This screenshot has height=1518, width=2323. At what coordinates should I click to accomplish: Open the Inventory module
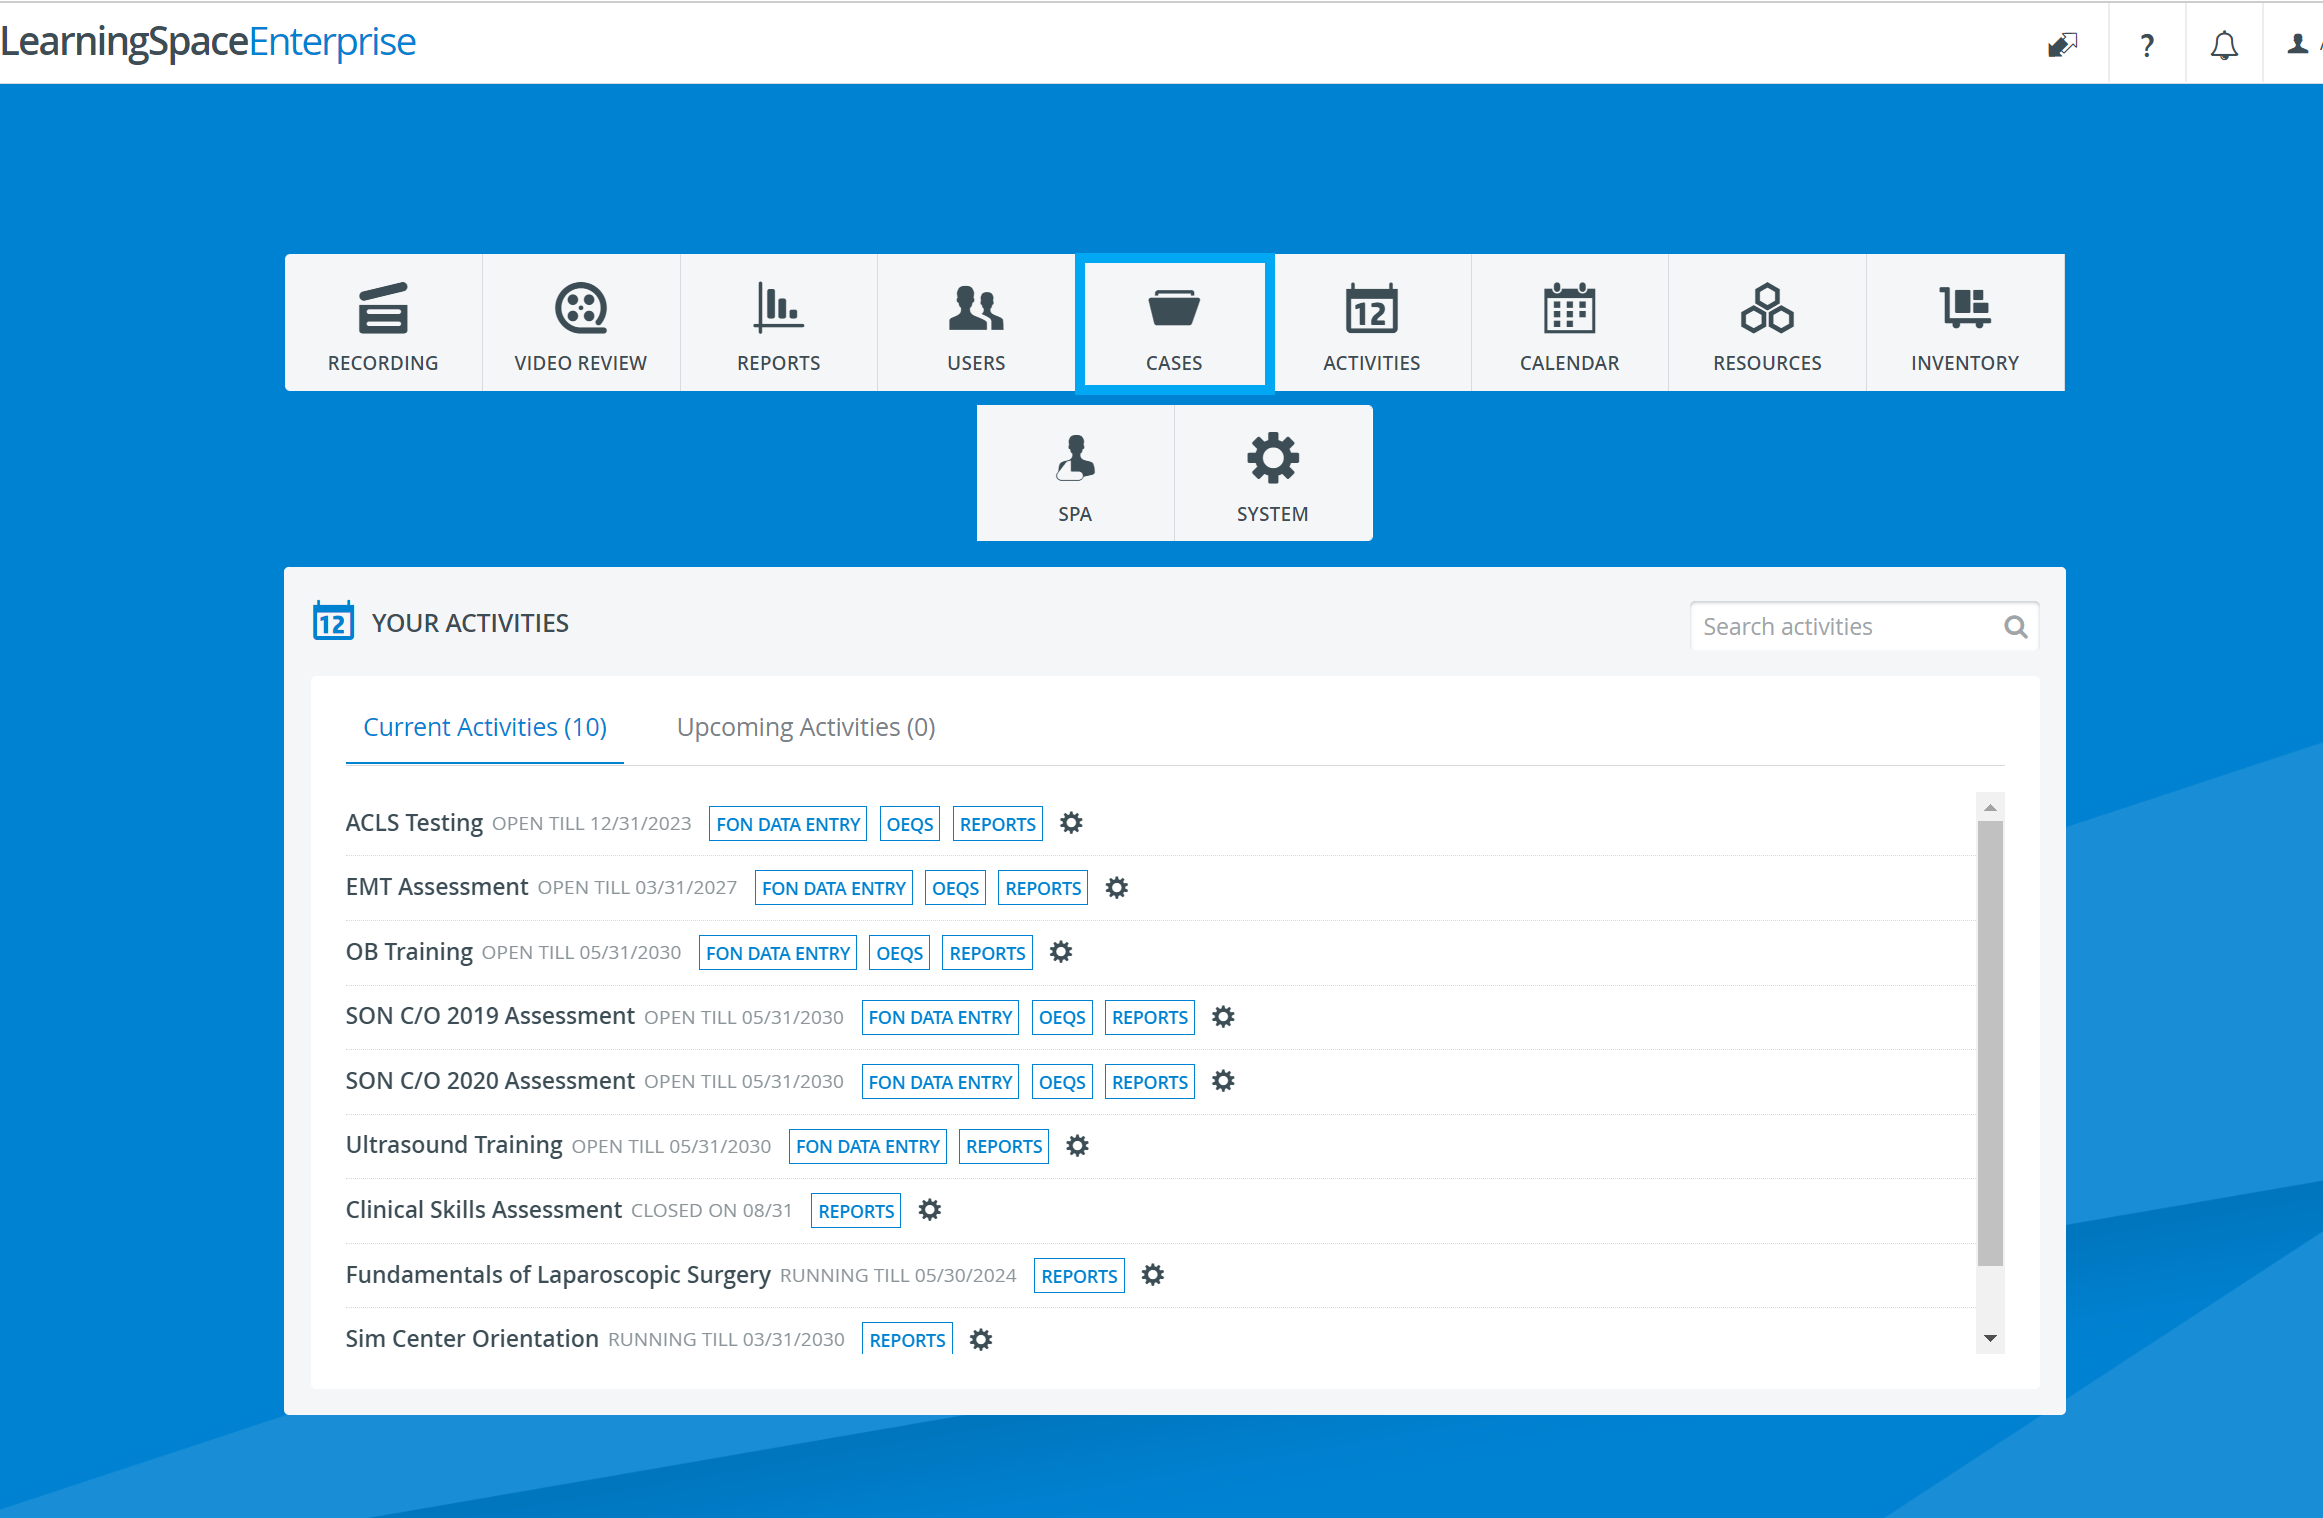point(1965,323)
